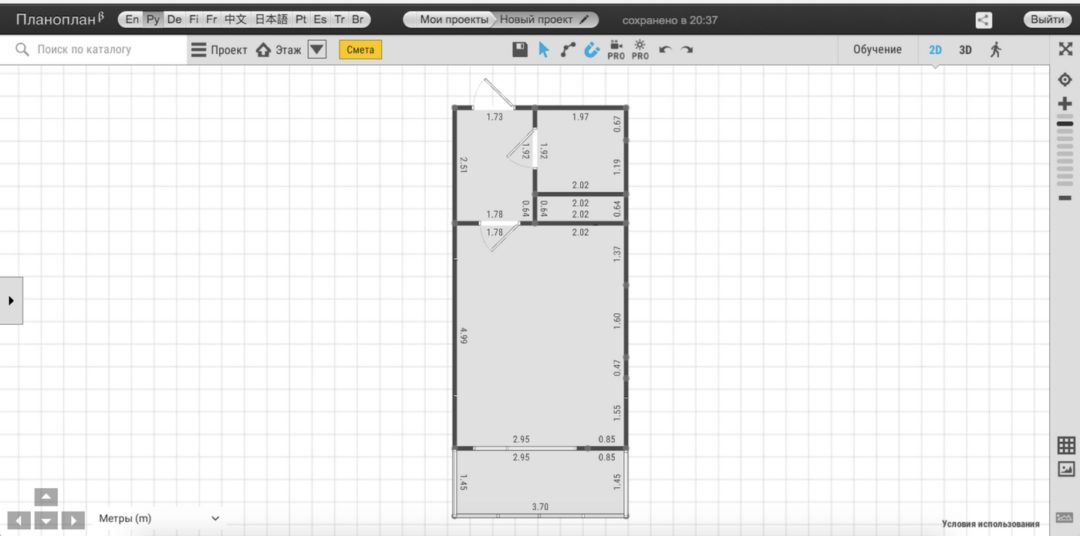Expand the collapsed left side panel

[11, 300]
